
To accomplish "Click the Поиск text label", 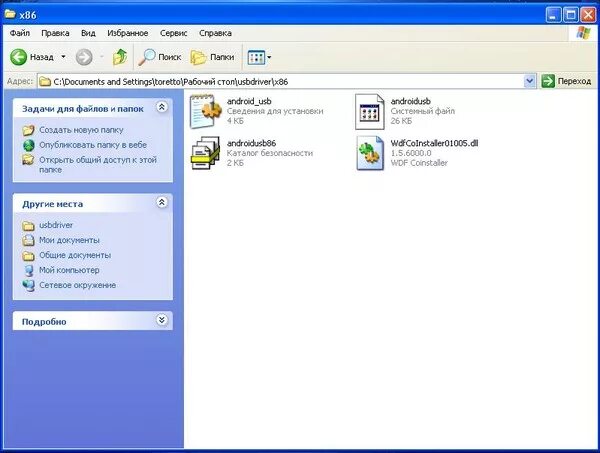I will (170, 57).
